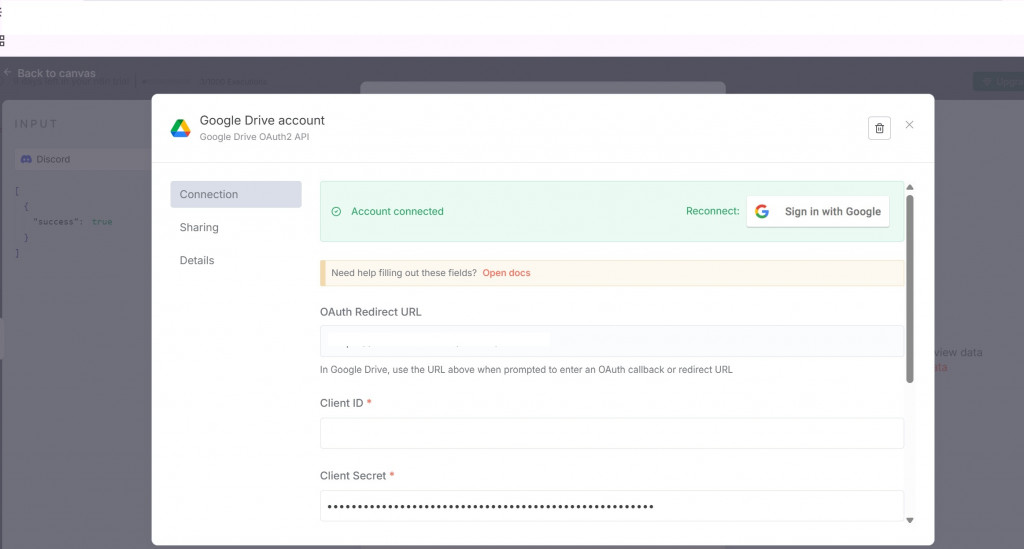
Task: Click the 'Client ID' label
Action: (x=342, y=403)
